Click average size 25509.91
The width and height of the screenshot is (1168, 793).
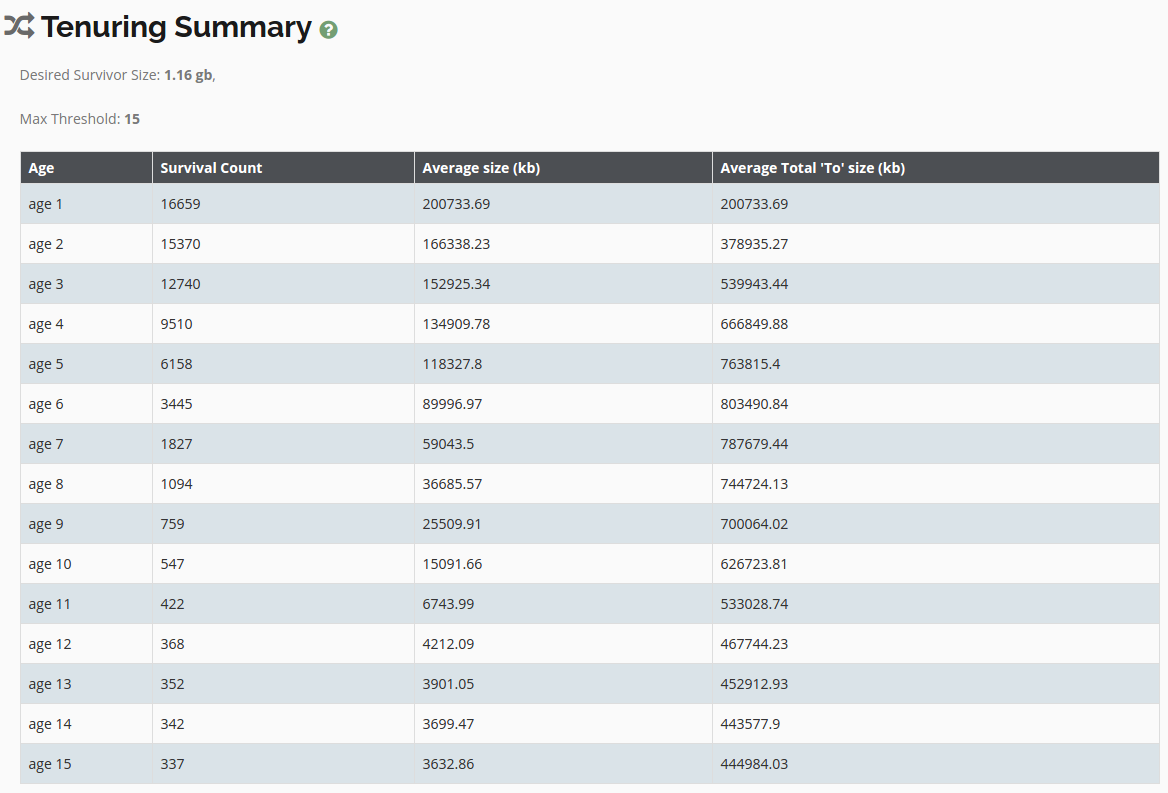point(452,525)
